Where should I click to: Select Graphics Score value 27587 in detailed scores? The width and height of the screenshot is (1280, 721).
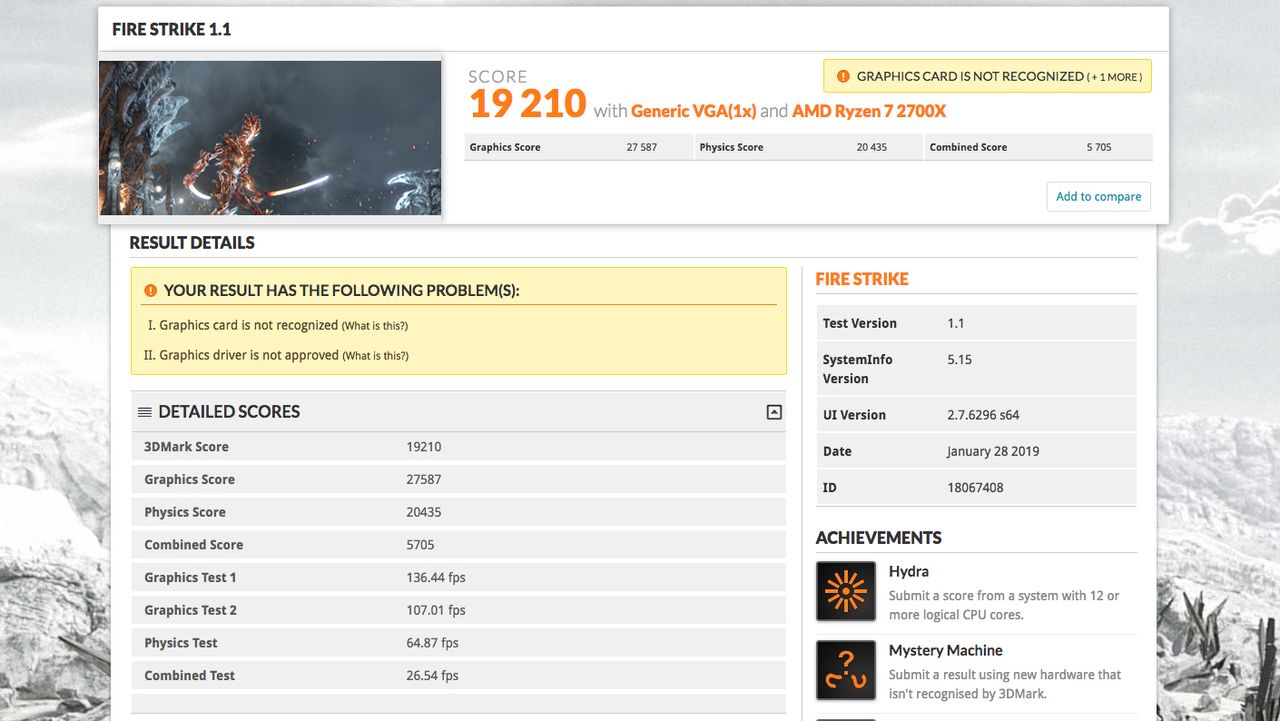pyautogui.click(x=424, y=480)
